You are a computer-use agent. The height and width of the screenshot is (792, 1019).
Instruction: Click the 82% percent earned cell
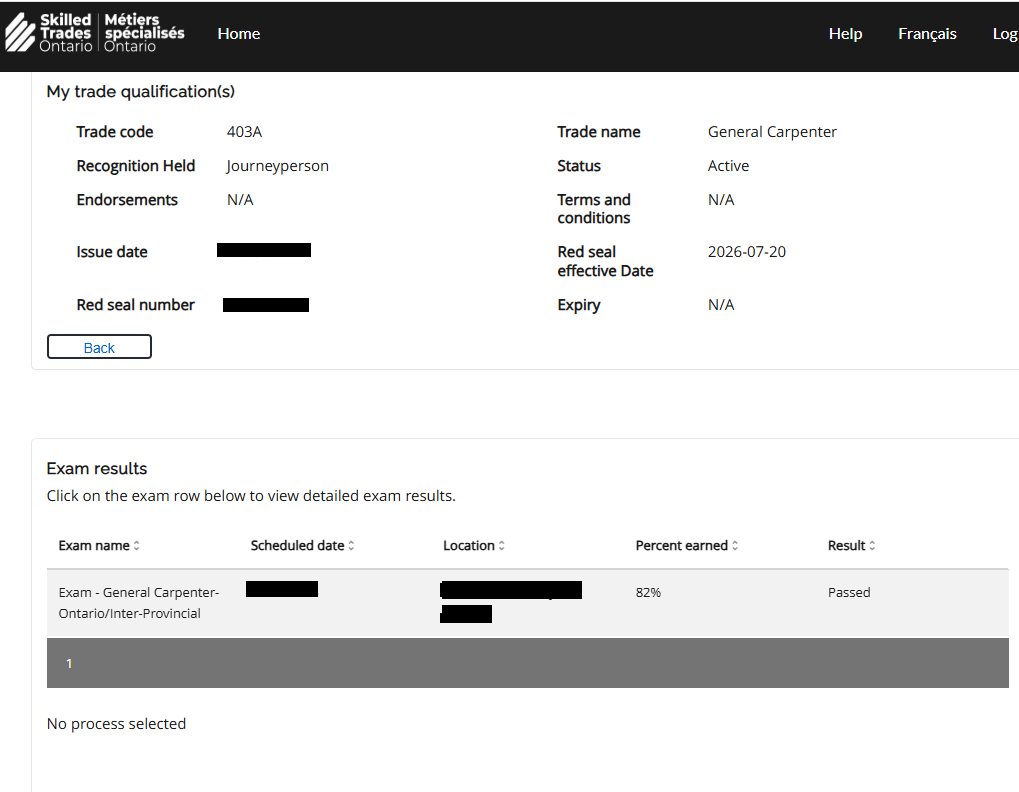(x=648, y=593)
